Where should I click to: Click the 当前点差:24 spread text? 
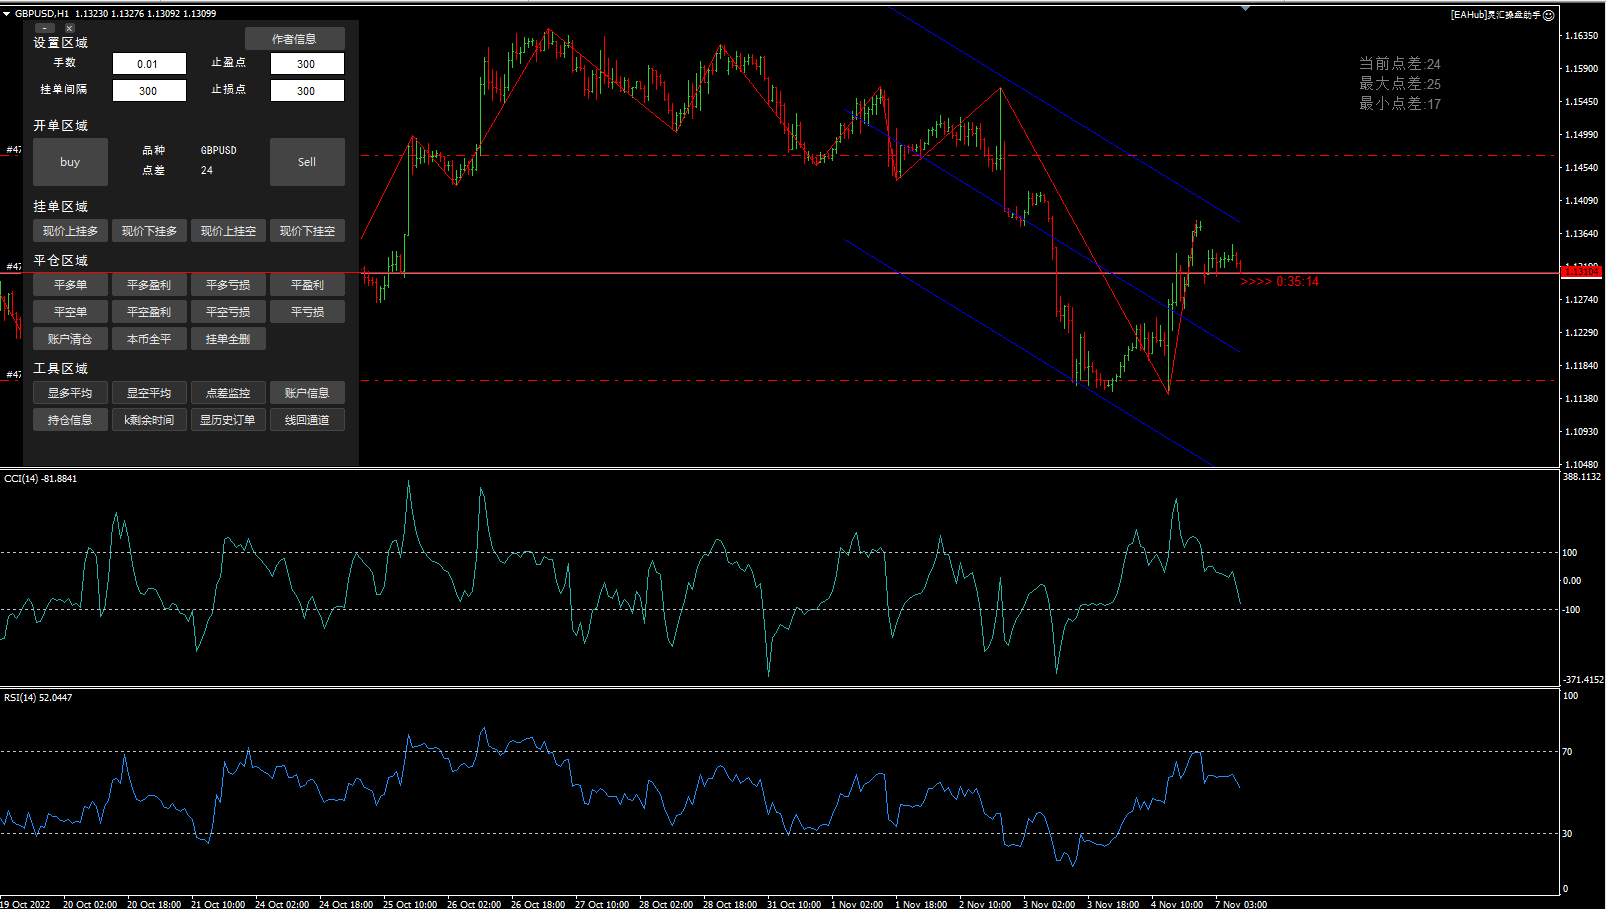point(1400,64)
